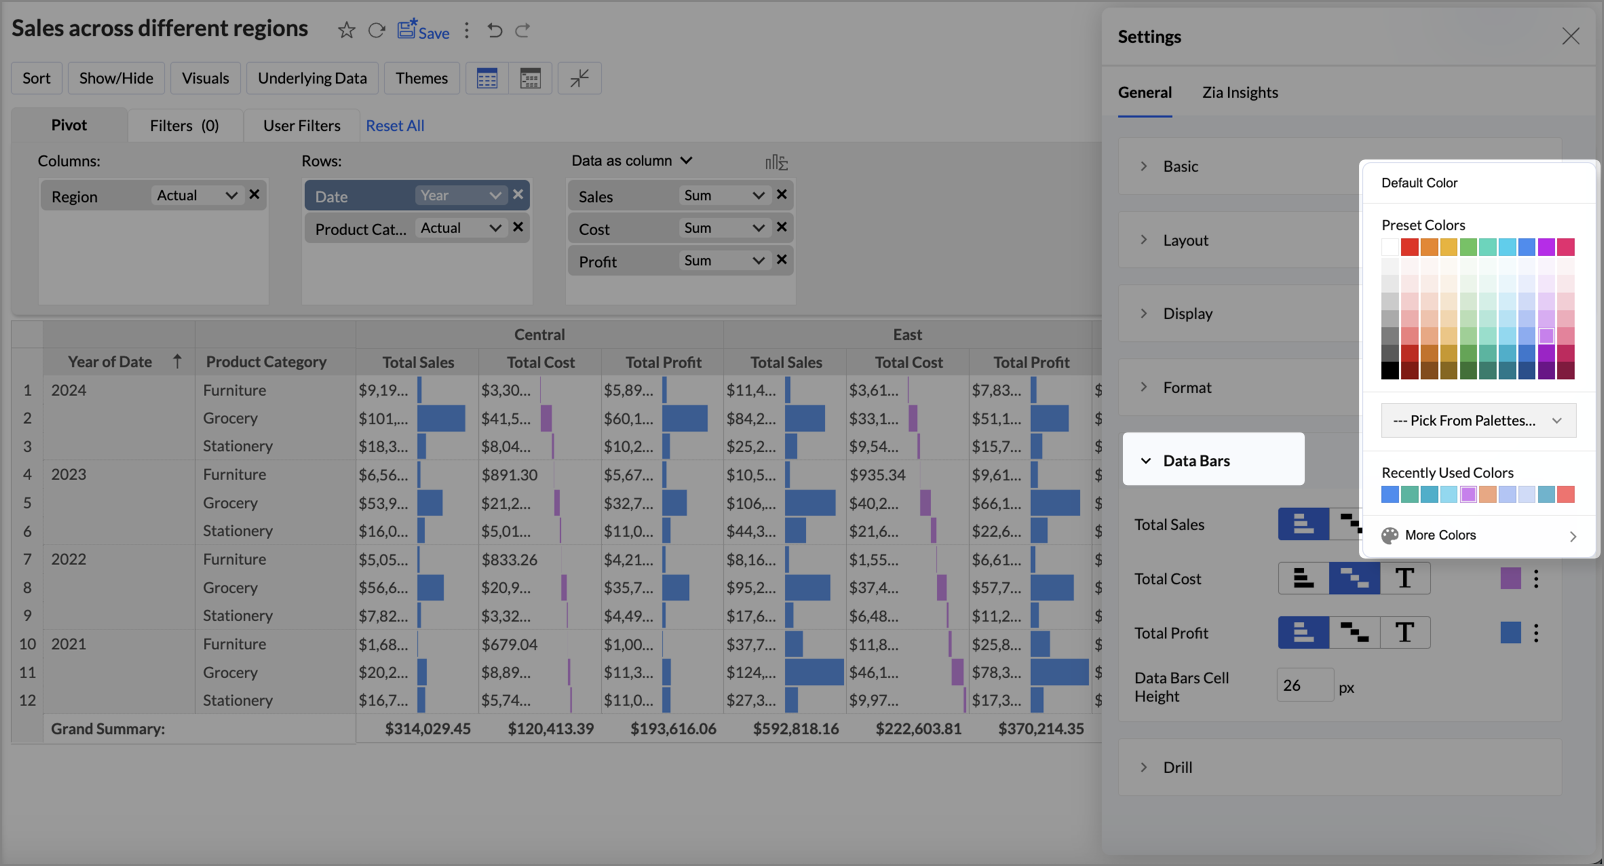Click the undo arrow icon
Image resolution: width=1604 pixels, height=866 pixels.
tap(494, 30)
